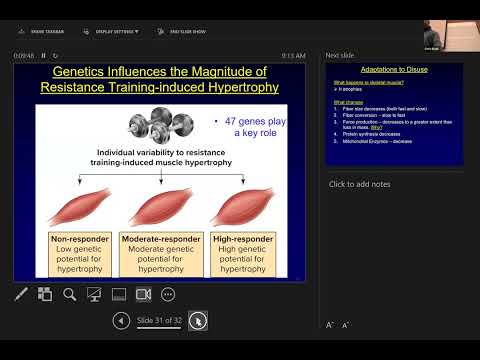Activate the zoom into slide magnifier
This screenshot has width=480, height=360.
(69, 294)
